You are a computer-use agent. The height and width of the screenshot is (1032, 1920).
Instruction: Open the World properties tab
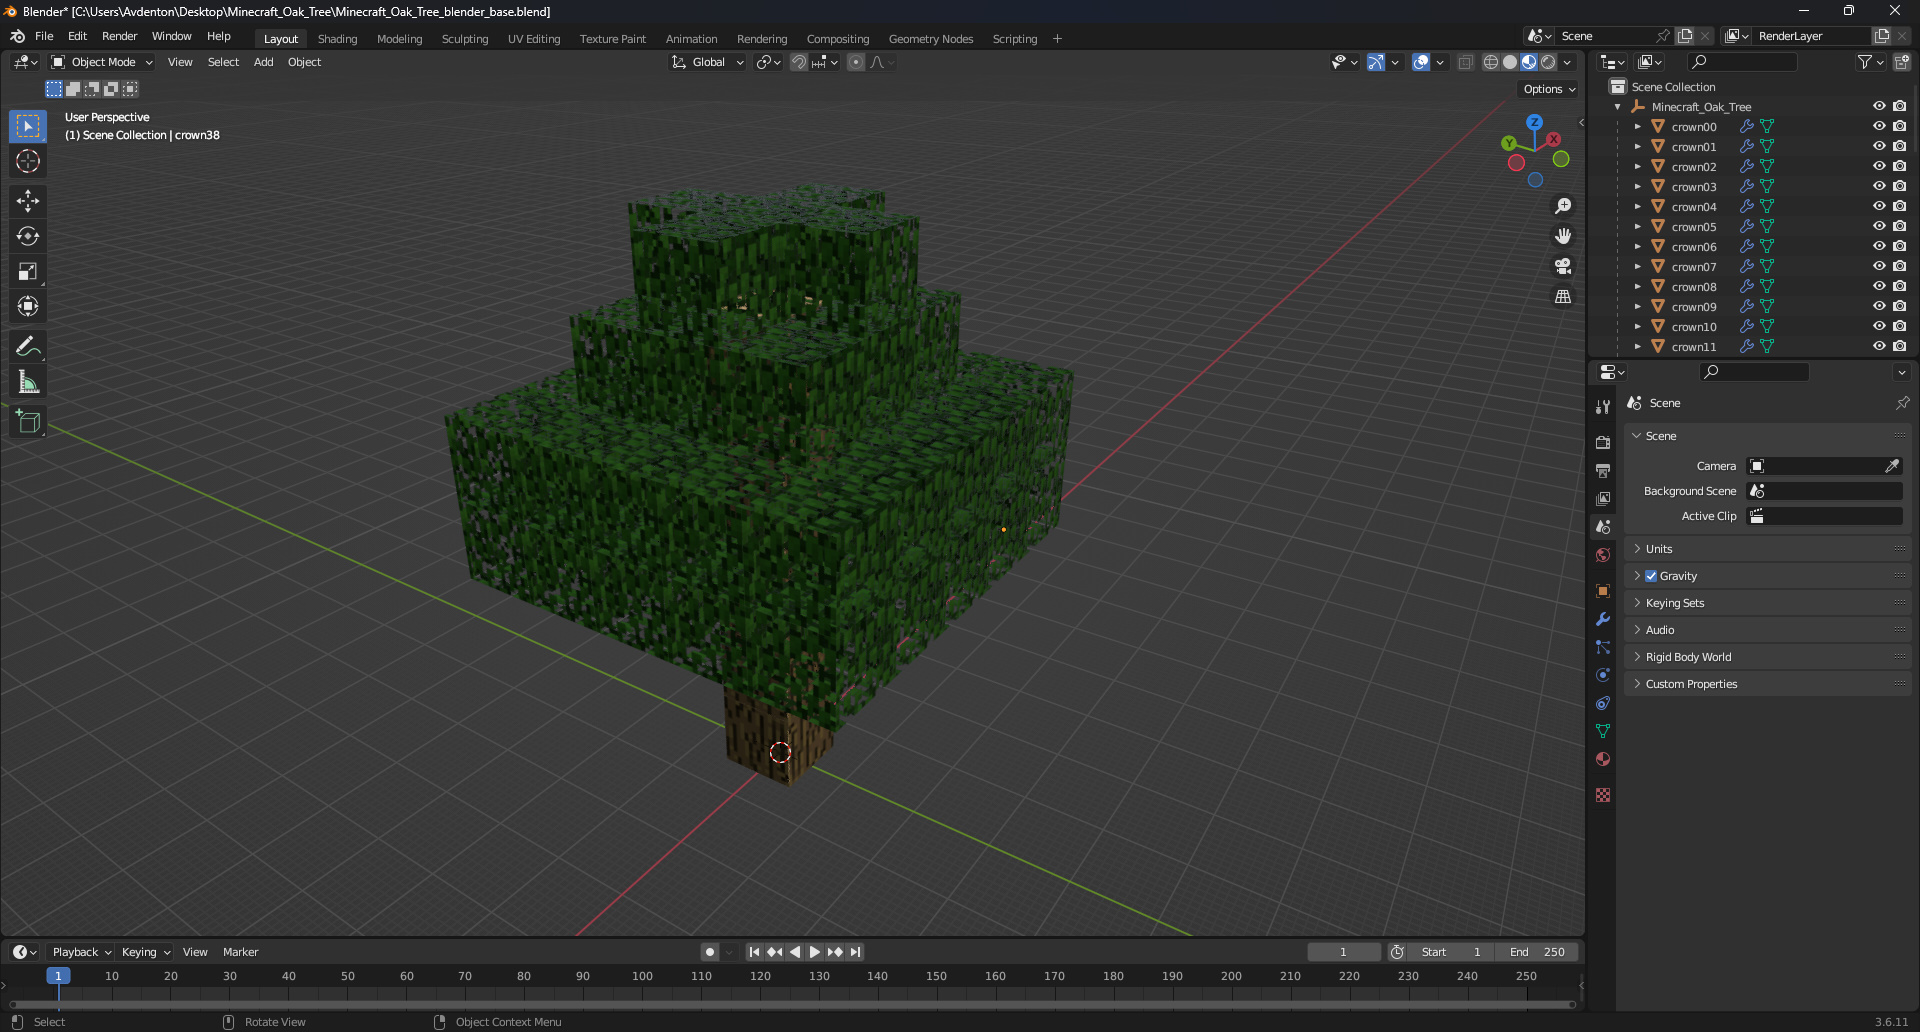[1603, 554]
